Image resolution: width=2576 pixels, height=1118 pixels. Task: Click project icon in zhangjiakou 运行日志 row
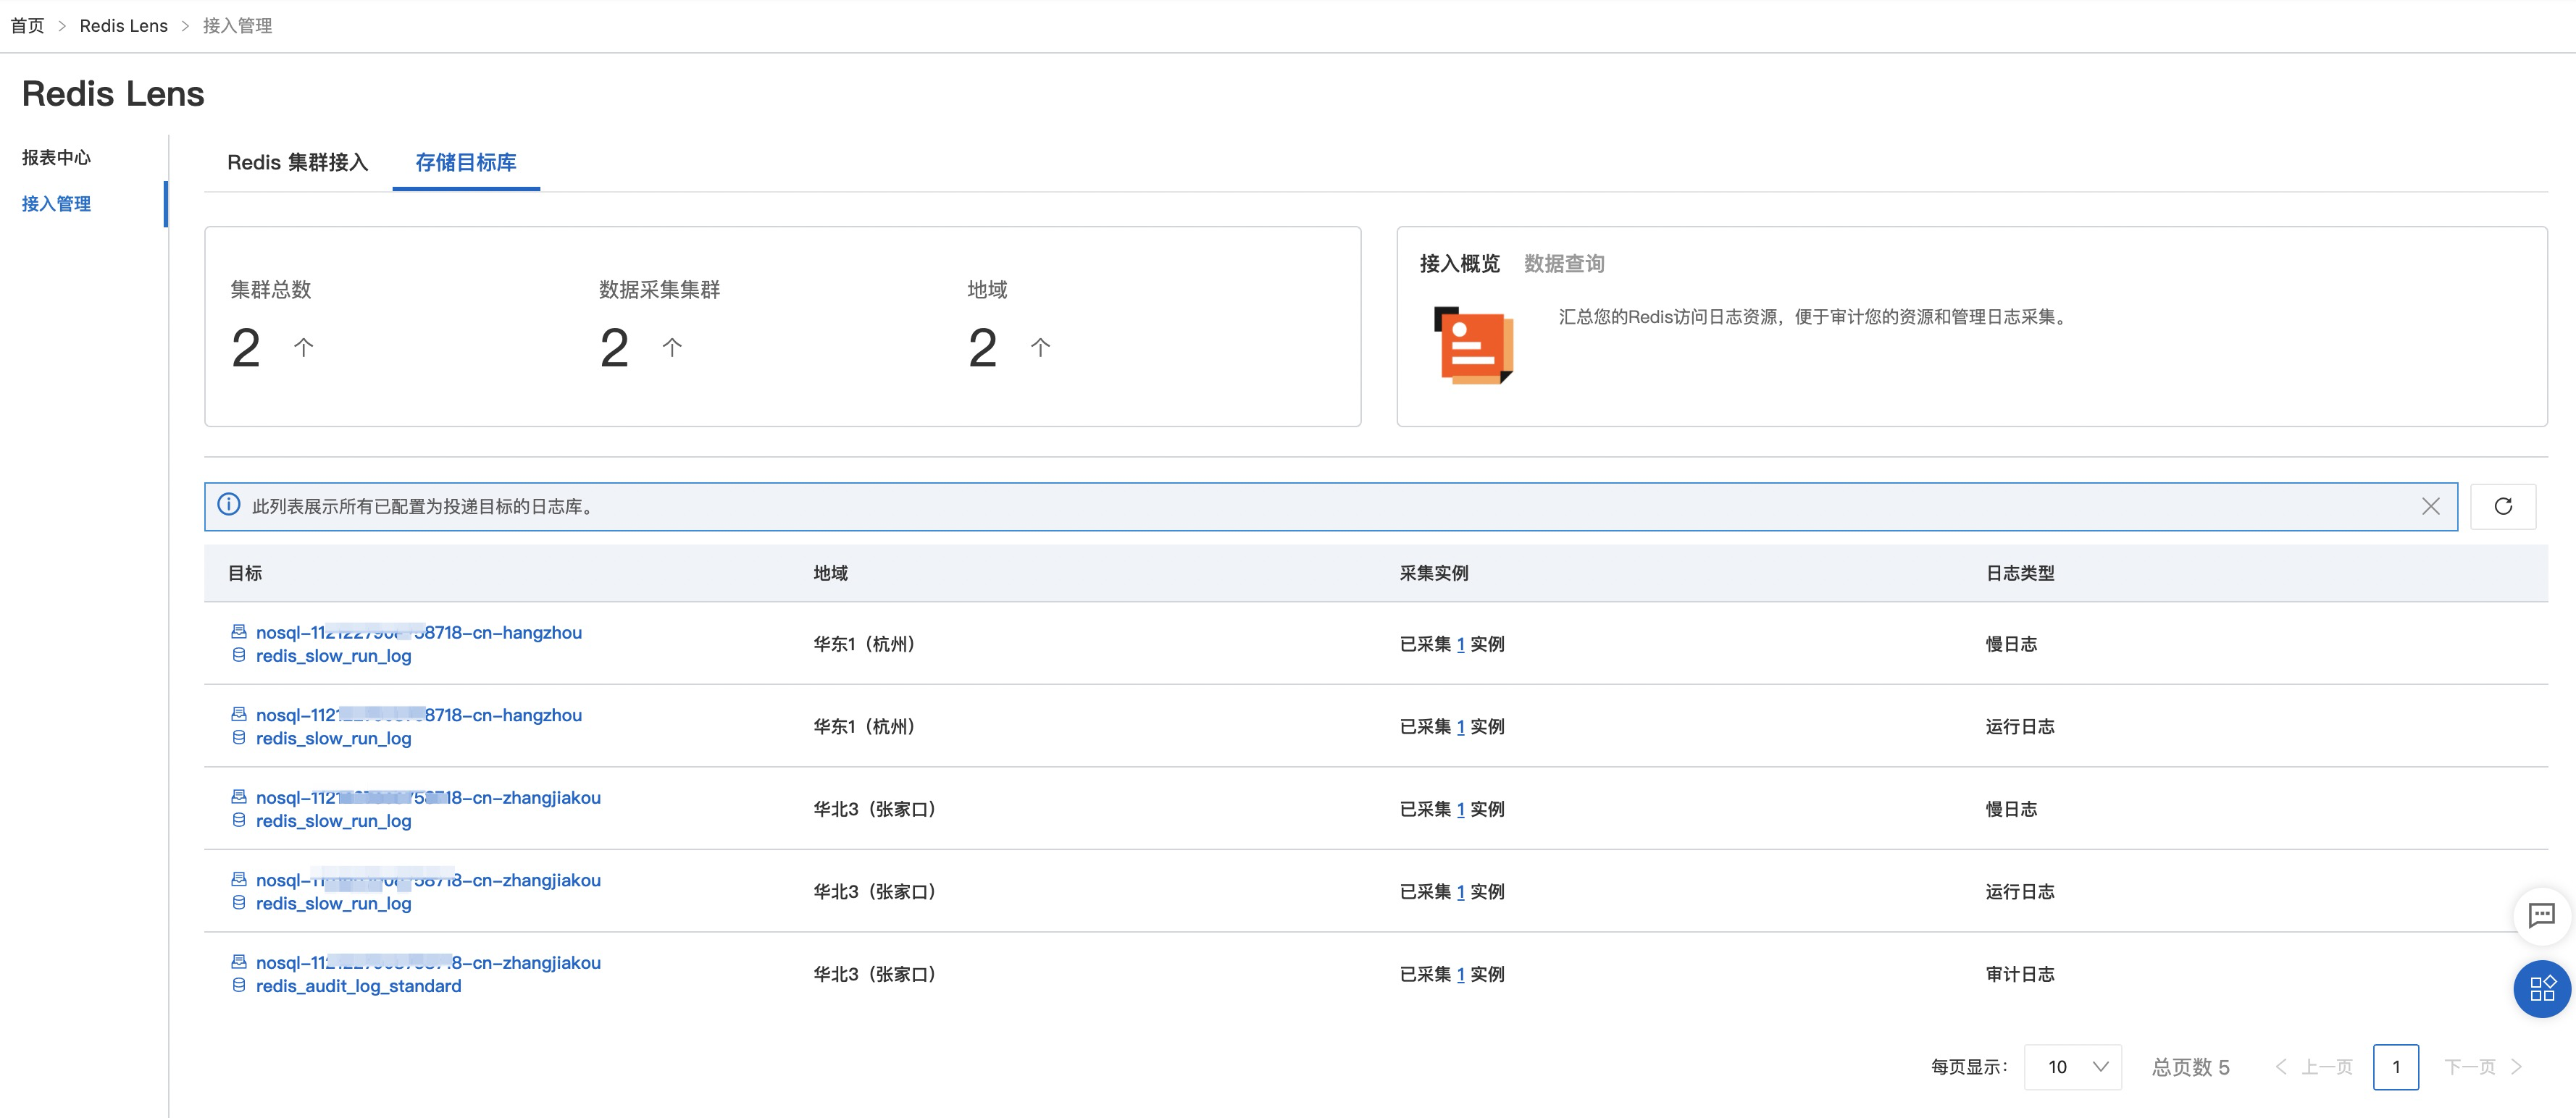coord(239,879)
